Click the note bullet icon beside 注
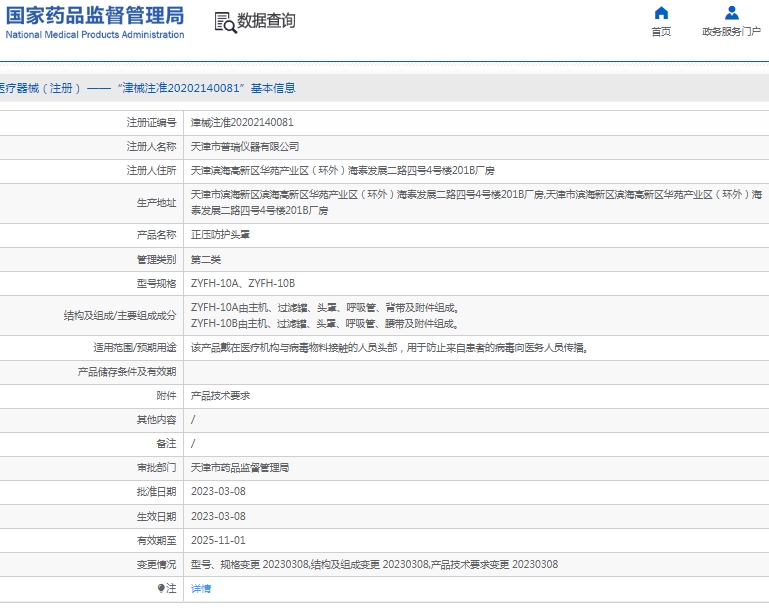The width and height of the screenshot is (769, 611). [x=160, y=588]
